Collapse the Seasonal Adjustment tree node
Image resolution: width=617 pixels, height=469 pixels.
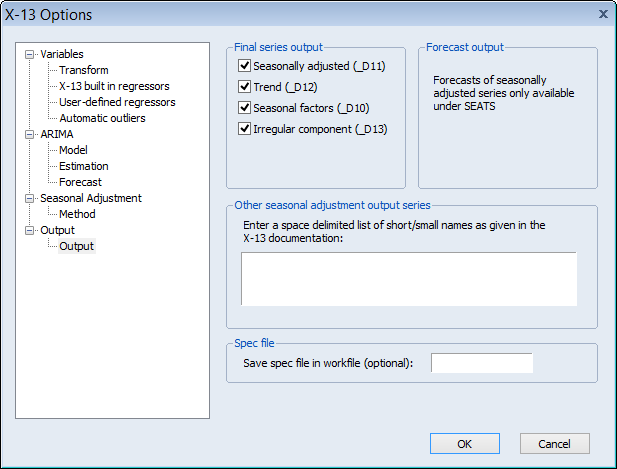[x=30, y=198]
